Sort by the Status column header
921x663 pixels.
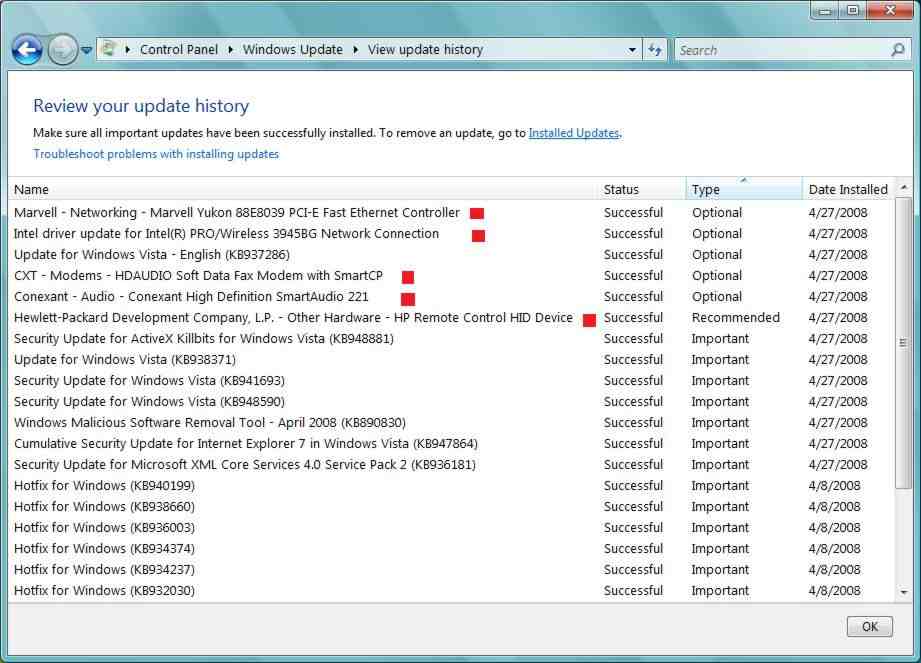[642, 189]
